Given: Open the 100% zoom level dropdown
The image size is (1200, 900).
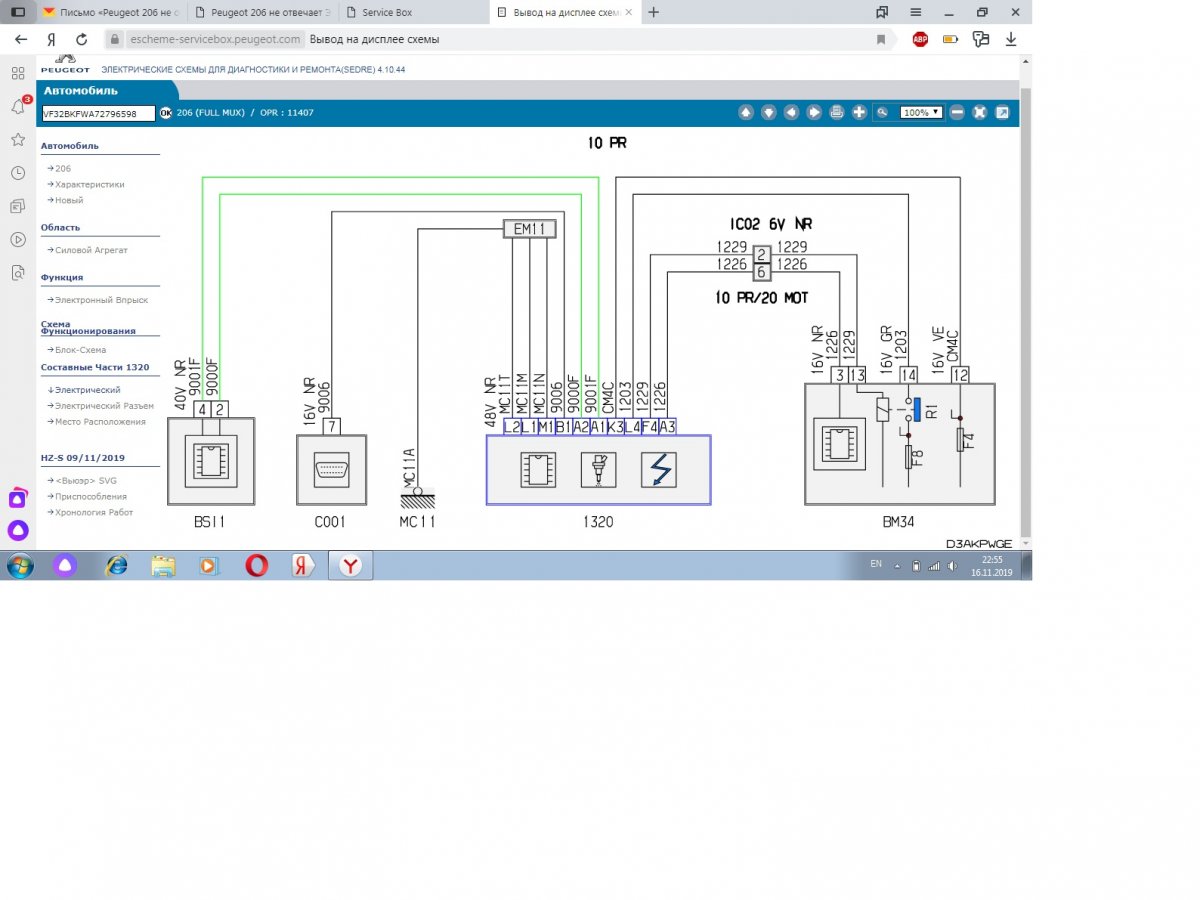Looking at the screenshot, I should 922,113.
